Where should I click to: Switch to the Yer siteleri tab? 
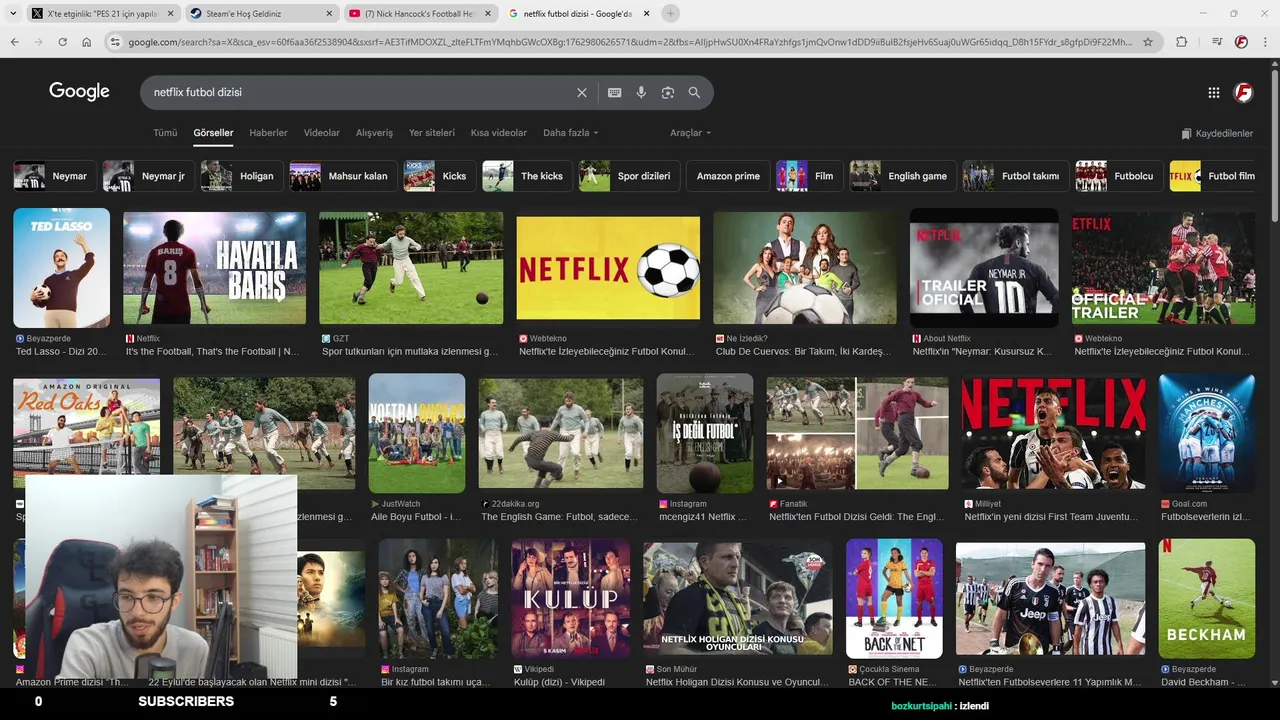(x=432, y=133)
